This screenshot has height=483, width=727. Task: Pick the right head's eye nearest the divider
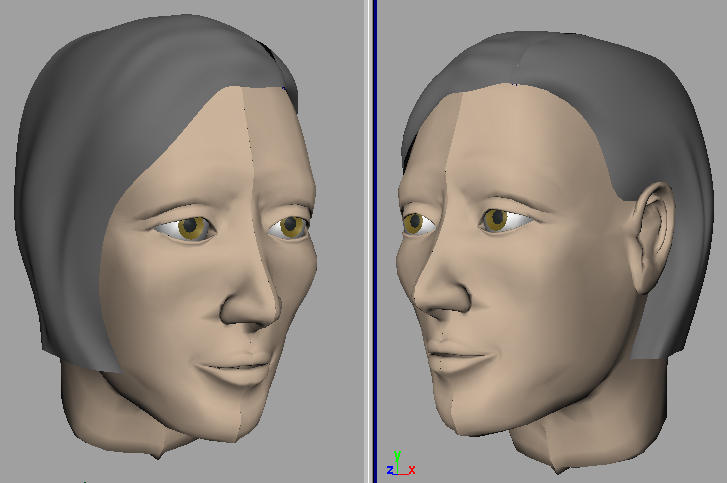(417, 224)
